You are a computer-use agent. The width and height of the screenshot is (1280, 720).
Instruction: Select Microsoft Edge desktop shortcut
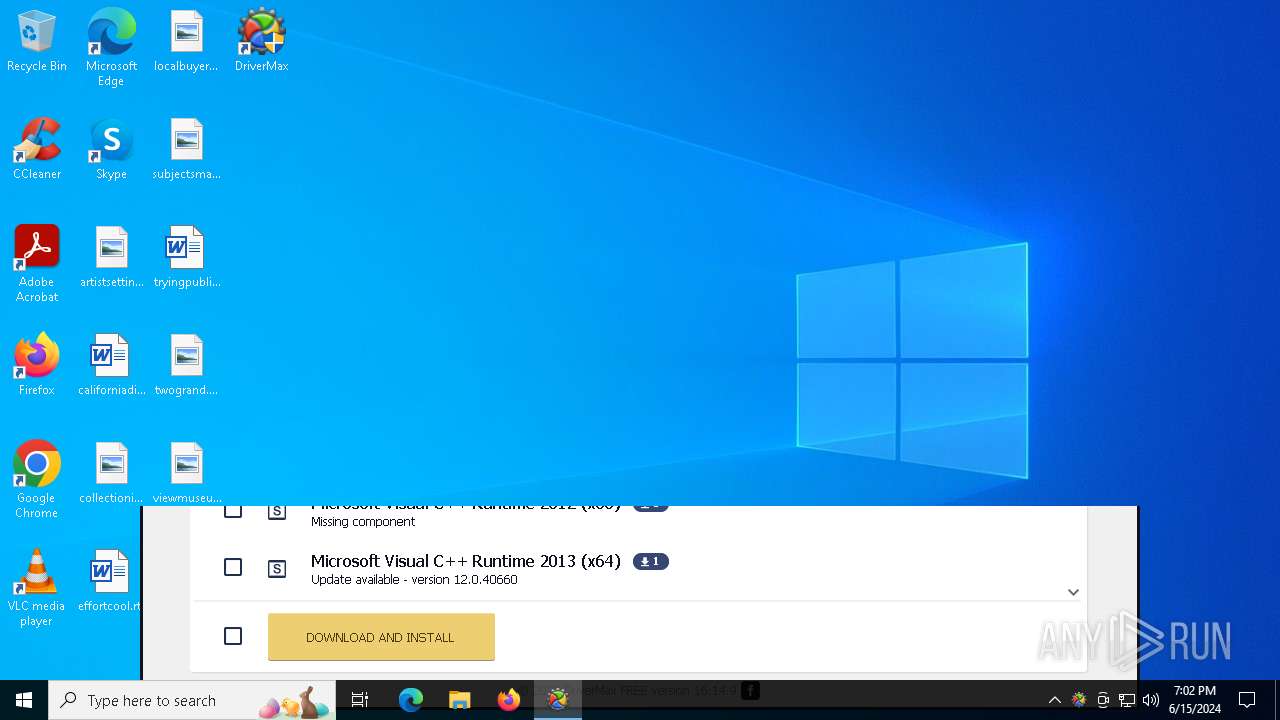(x=111, y=48)
